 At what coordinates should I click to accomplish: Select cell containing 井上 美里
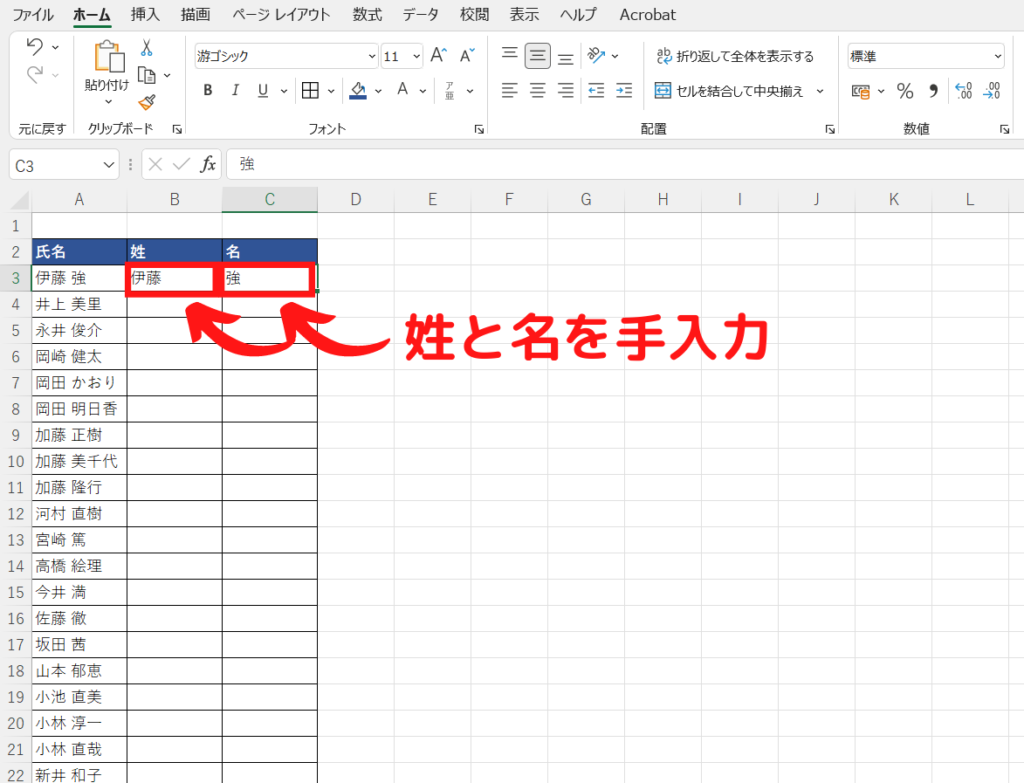79,304
